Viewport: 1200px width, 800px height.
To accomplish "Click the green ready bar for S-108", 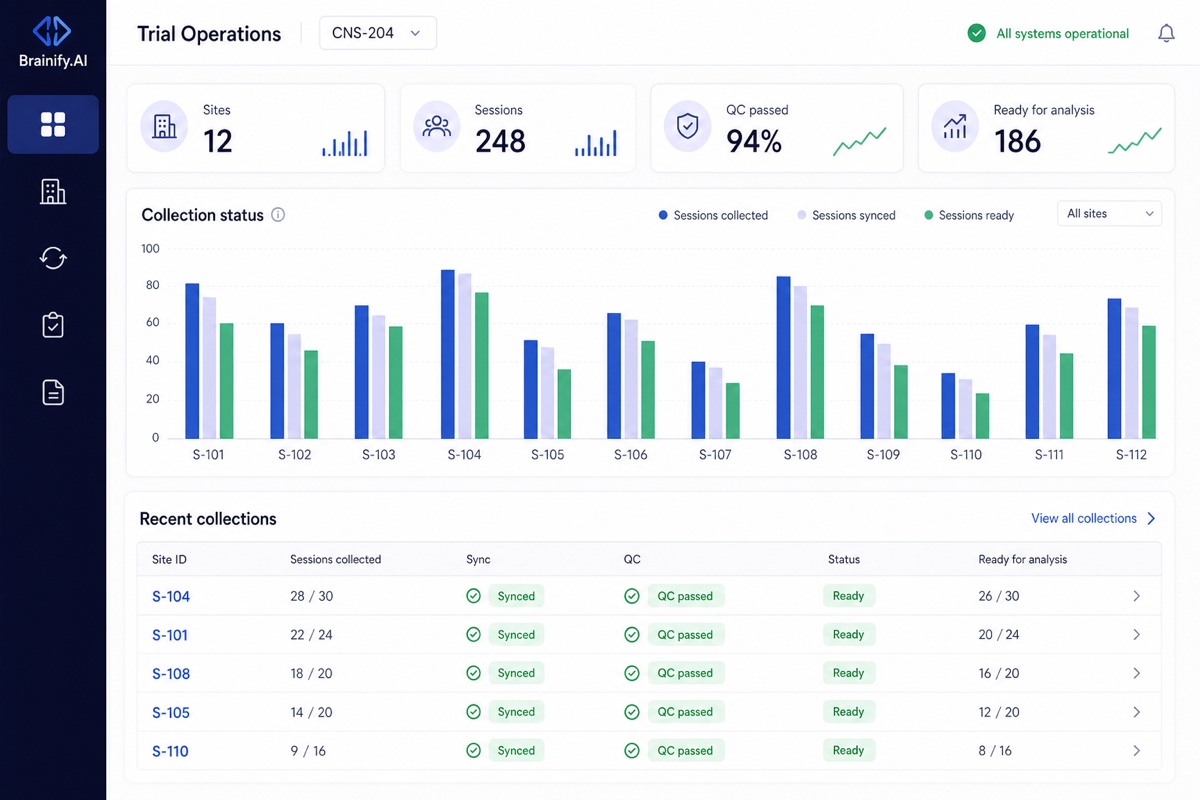I will click(x=817, y=372).
